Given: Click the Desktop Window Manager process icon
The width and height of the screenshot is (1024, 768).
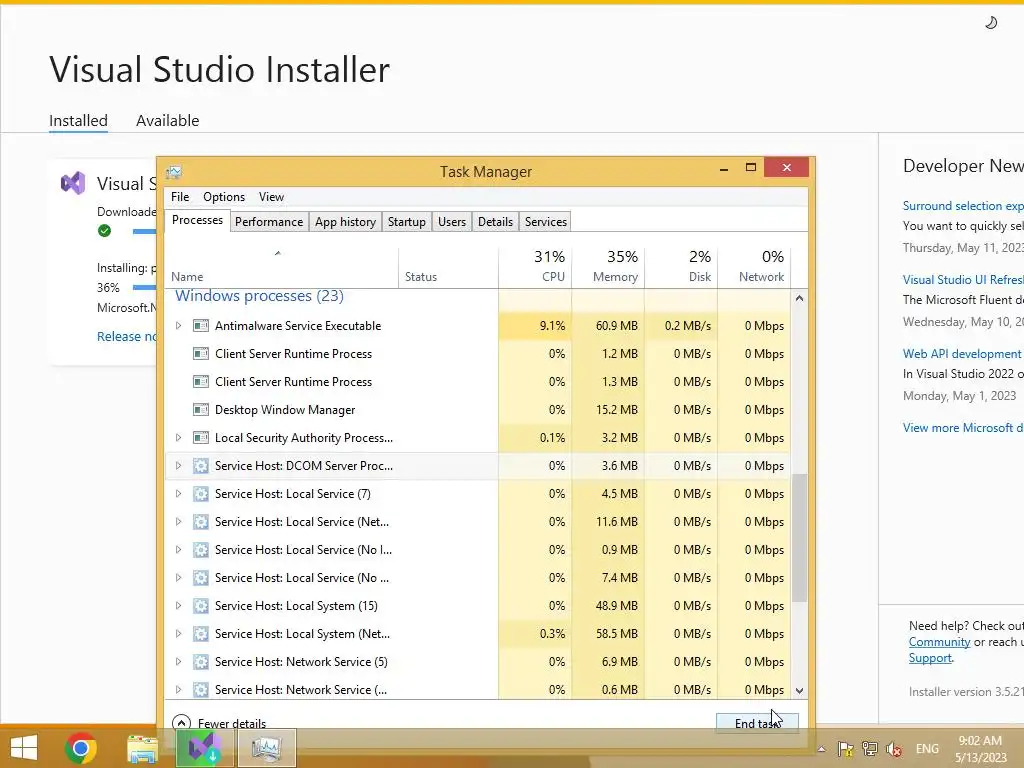Looking at the screenshot, I should 201,409.
